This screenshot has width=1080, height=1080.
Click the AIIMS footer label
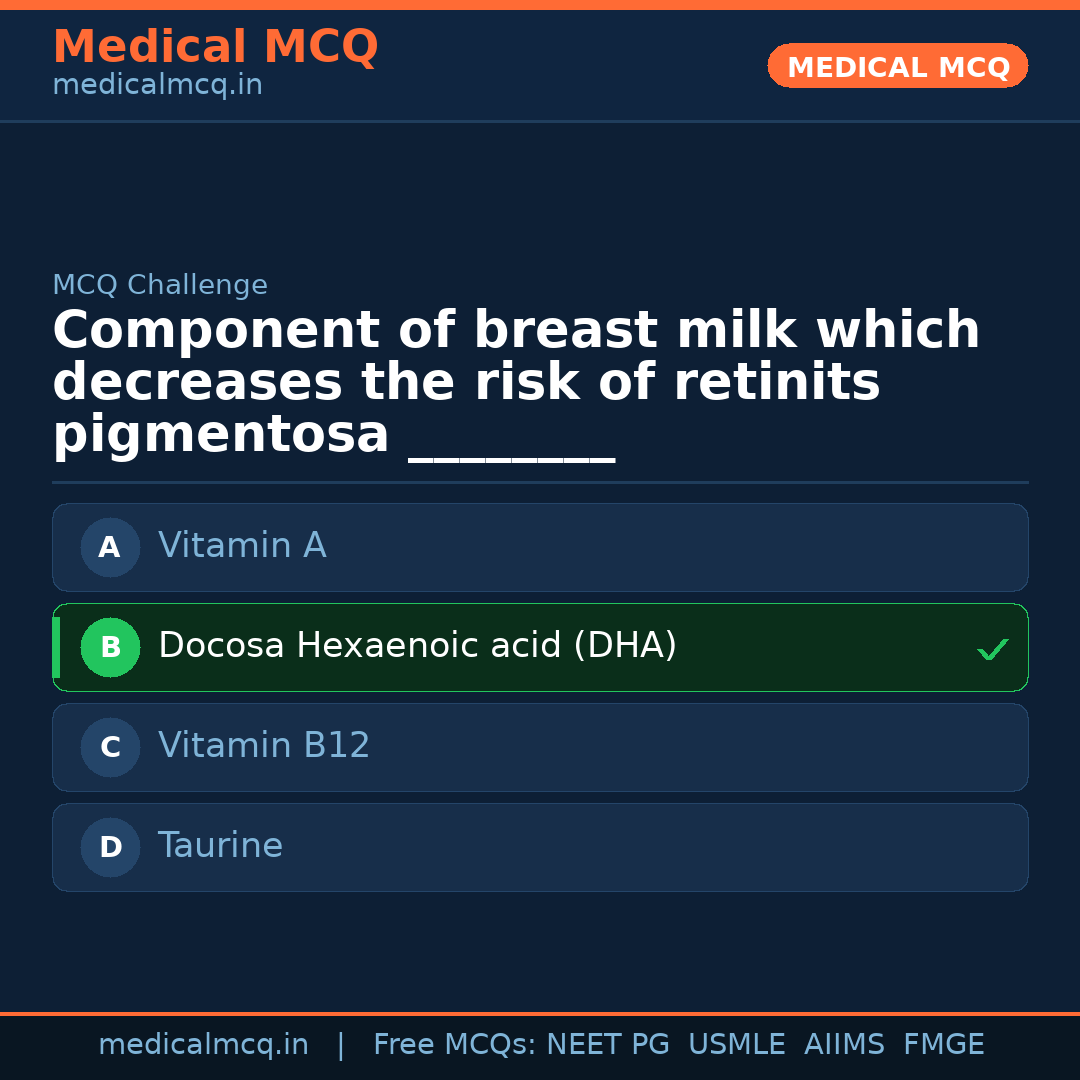click(x=844, y=1045)
